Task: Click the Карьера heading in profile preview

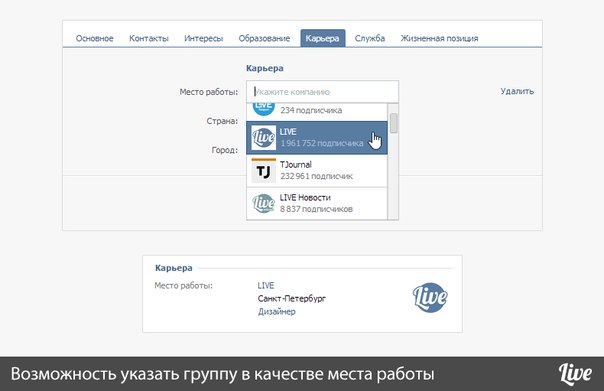Action: [174, 268]
